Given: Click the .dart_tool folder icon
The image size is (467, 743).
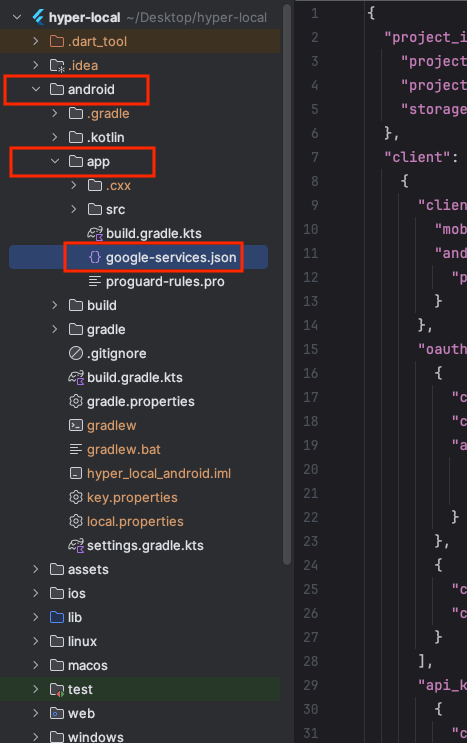Looking at the screenshot, I should [57, 41].
